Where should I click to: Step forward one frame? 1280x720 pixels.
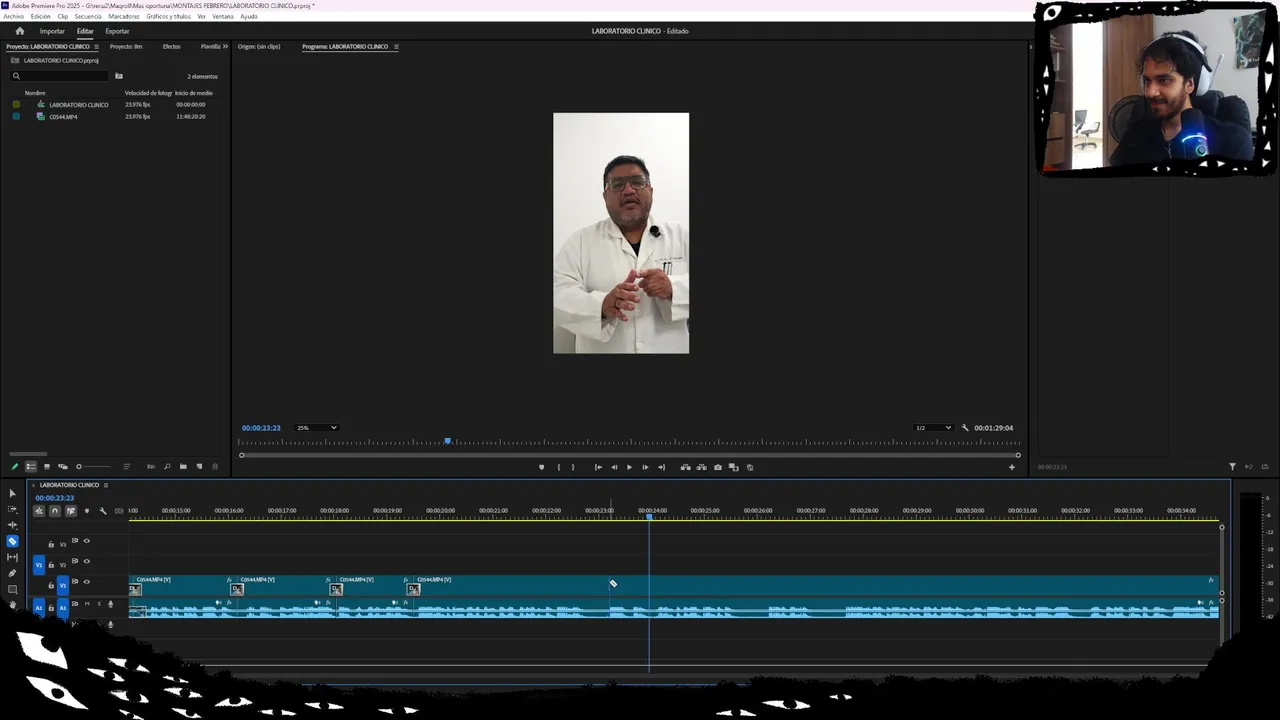pos(645,467)
